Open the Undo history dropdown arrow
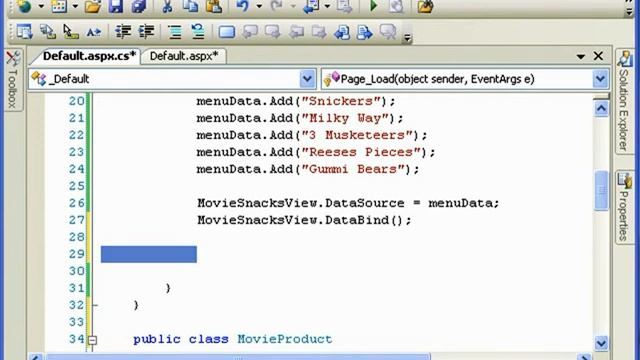This screenshot has width=640, height=360. tap(259, 6)
